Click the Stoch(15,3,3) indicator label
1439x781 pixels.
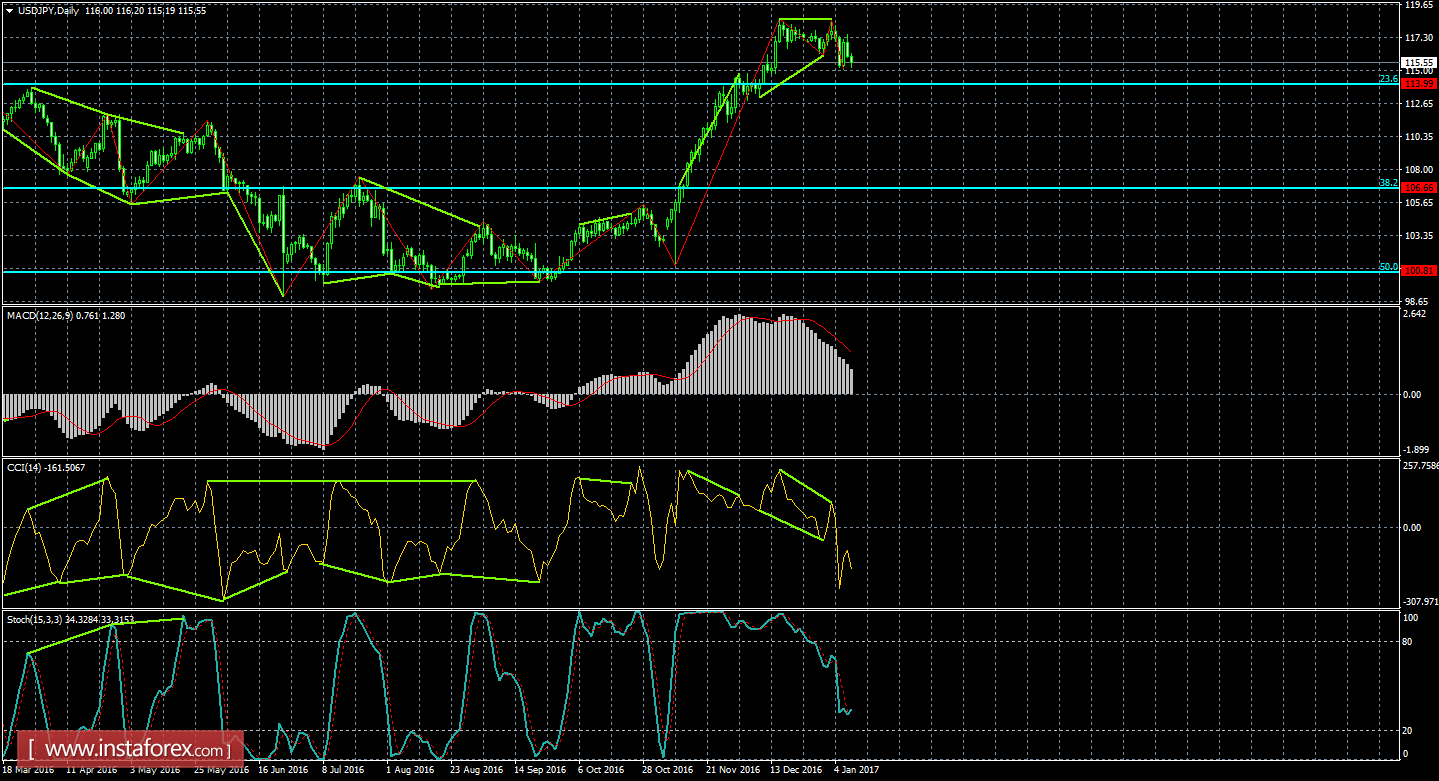pyautogui.click(x=34, y=620)
